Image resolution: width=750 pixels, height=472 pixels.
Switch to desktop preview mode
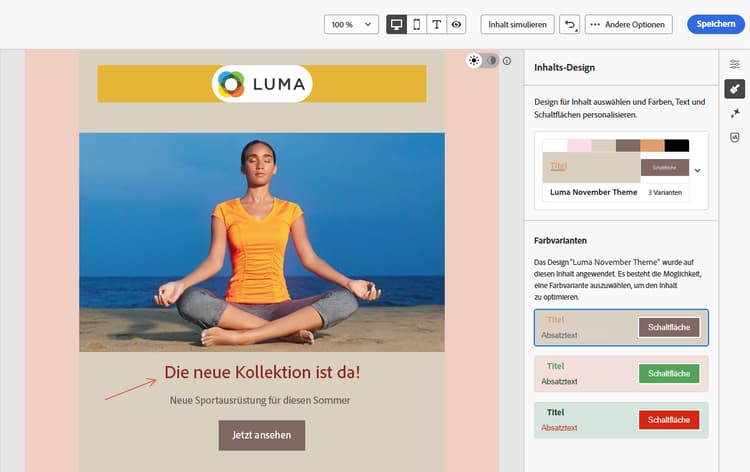tap(397, 24)
